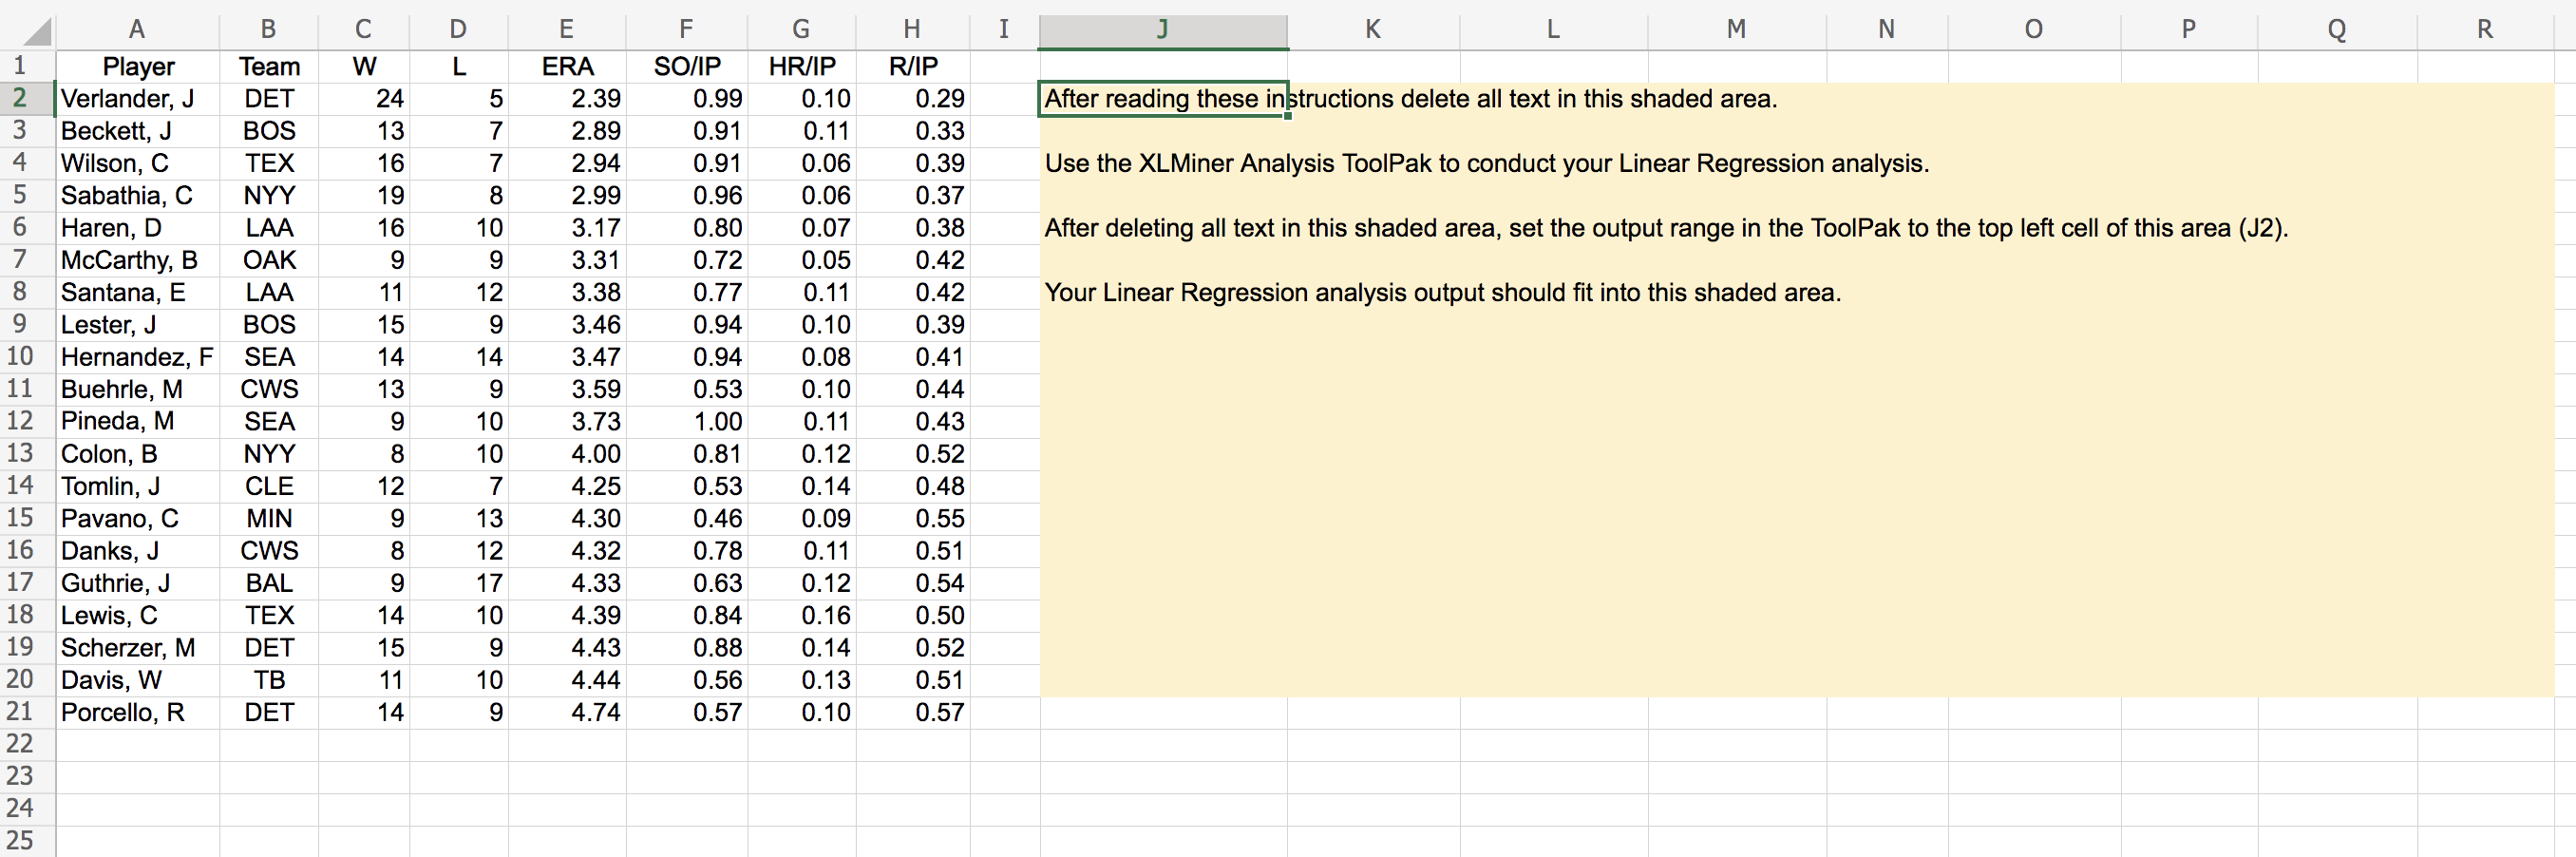The image size is (2576, 857).
Task: Click Verlander's SO/IP value 0.99
Action: point(687,99)
